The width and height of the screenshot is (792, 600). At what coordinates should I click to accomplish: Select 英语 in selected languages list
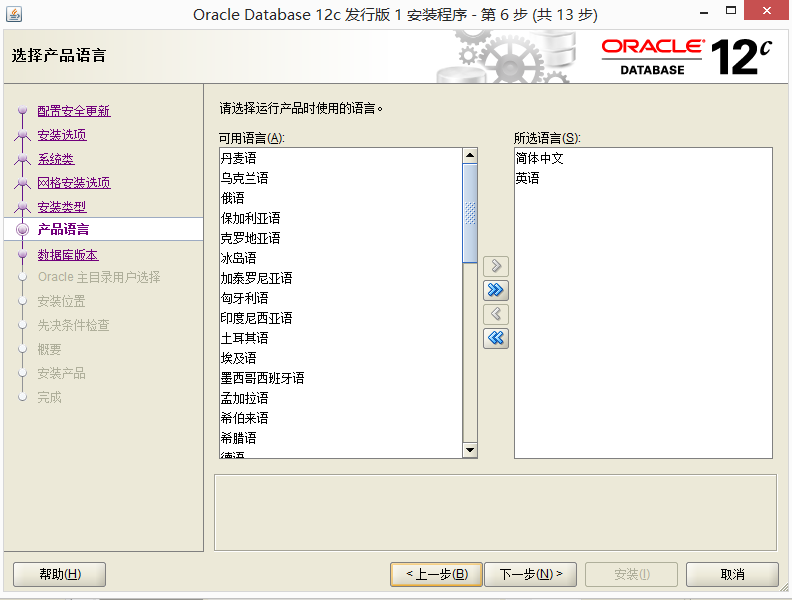point(643,178)
